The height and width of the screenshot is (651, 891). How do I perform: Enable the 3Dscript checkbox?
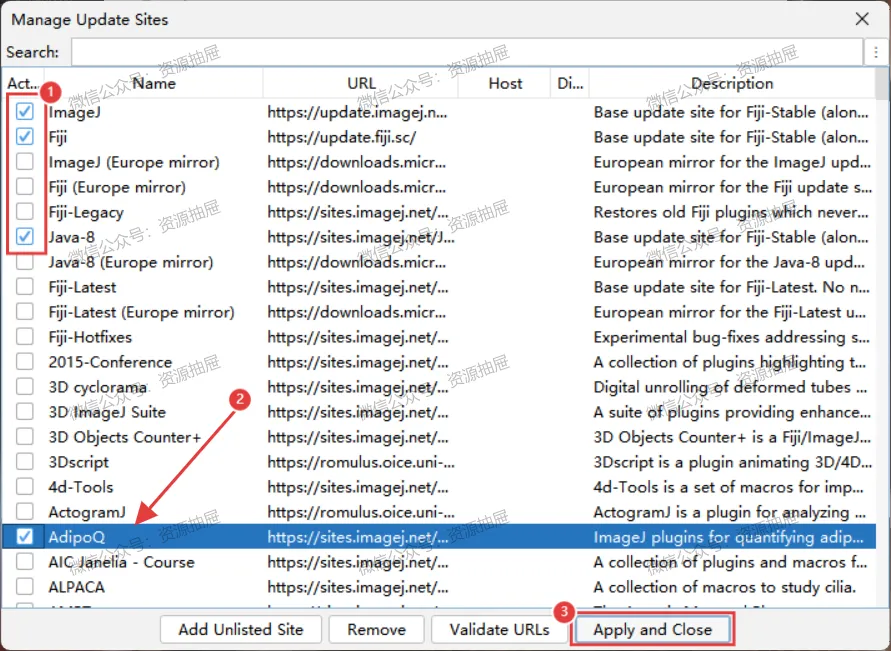24,462
